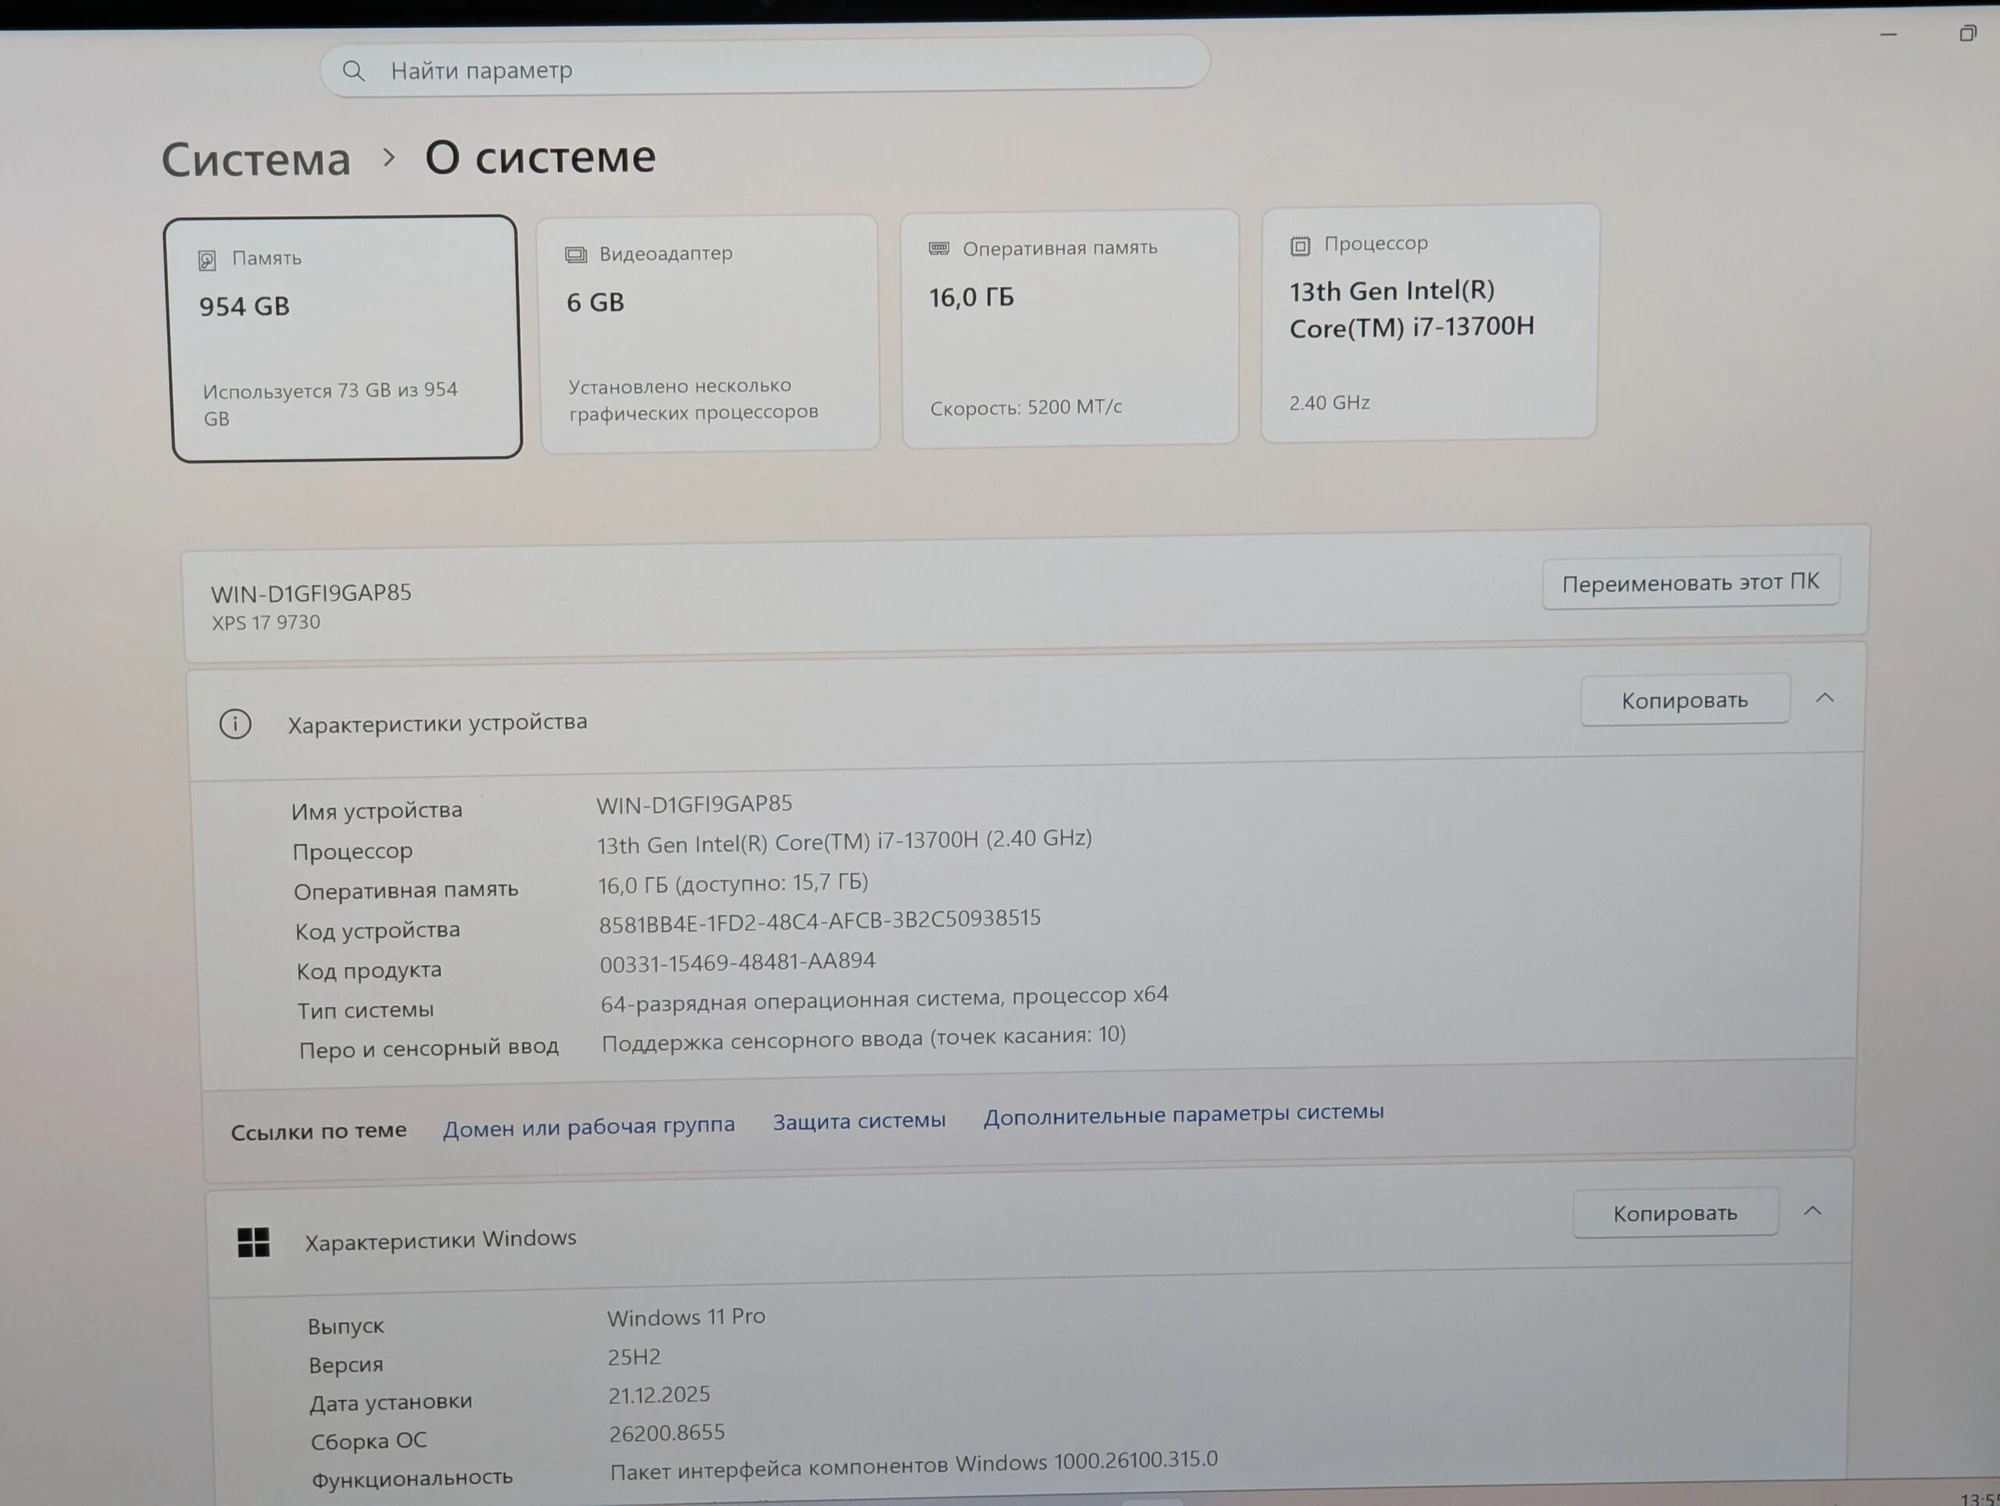Collapse the 'Характеристики Windows' section
This screenshot has width=2000, height=1506.
[x=1812, y=1211]
